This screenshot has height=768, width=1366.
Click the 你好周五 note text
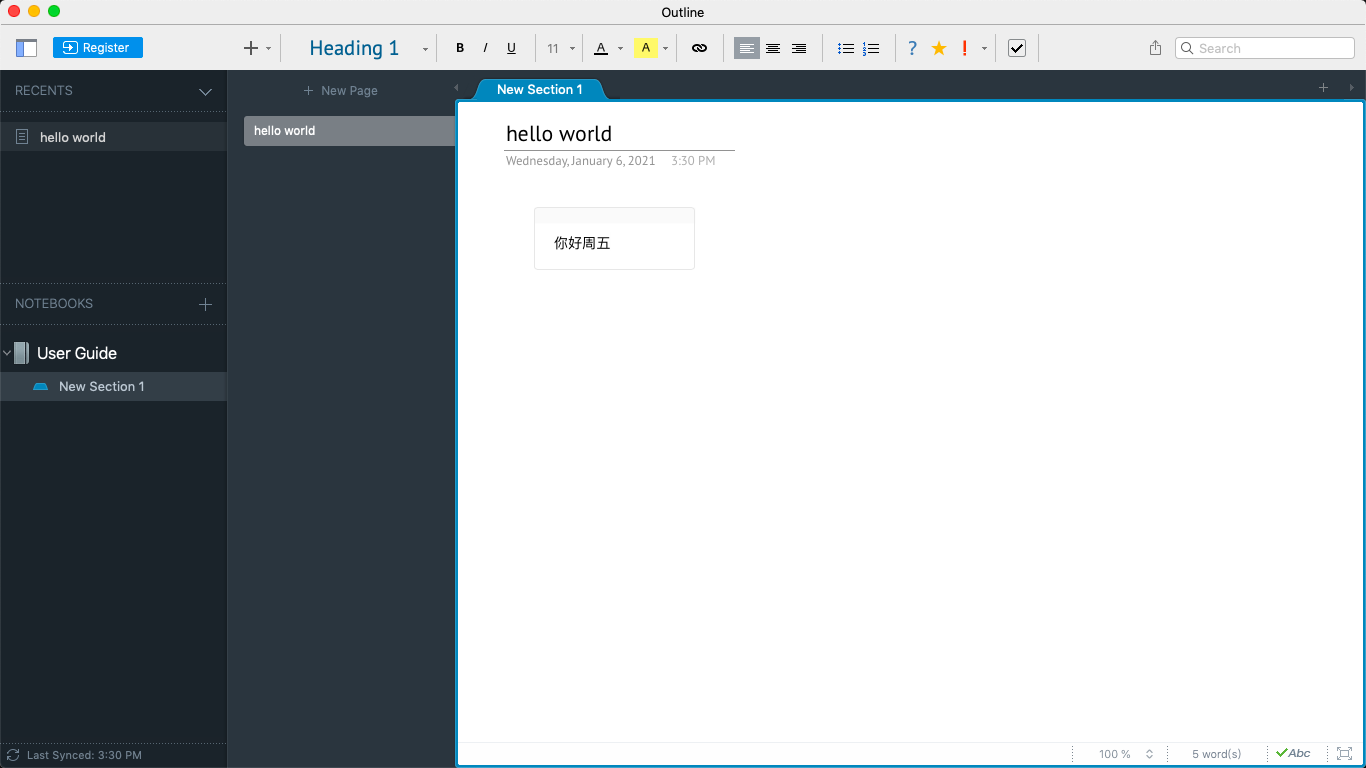tap(582, 243)
